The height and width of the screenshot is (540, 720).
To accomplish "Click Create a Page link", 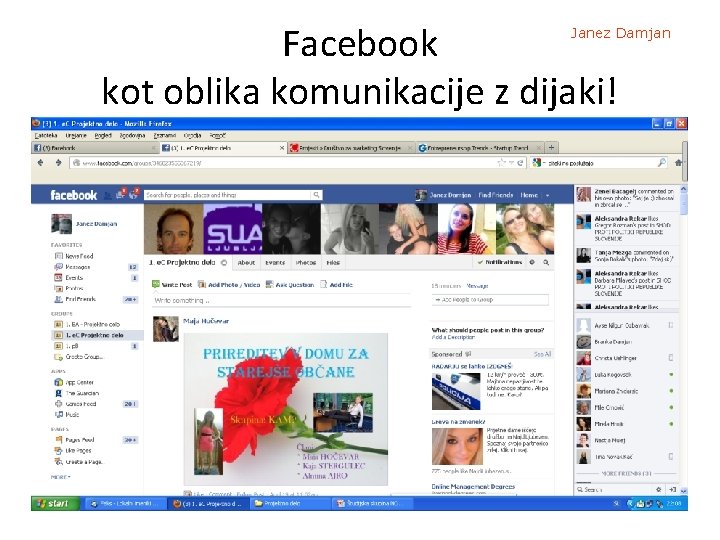I will click(79, 461).
